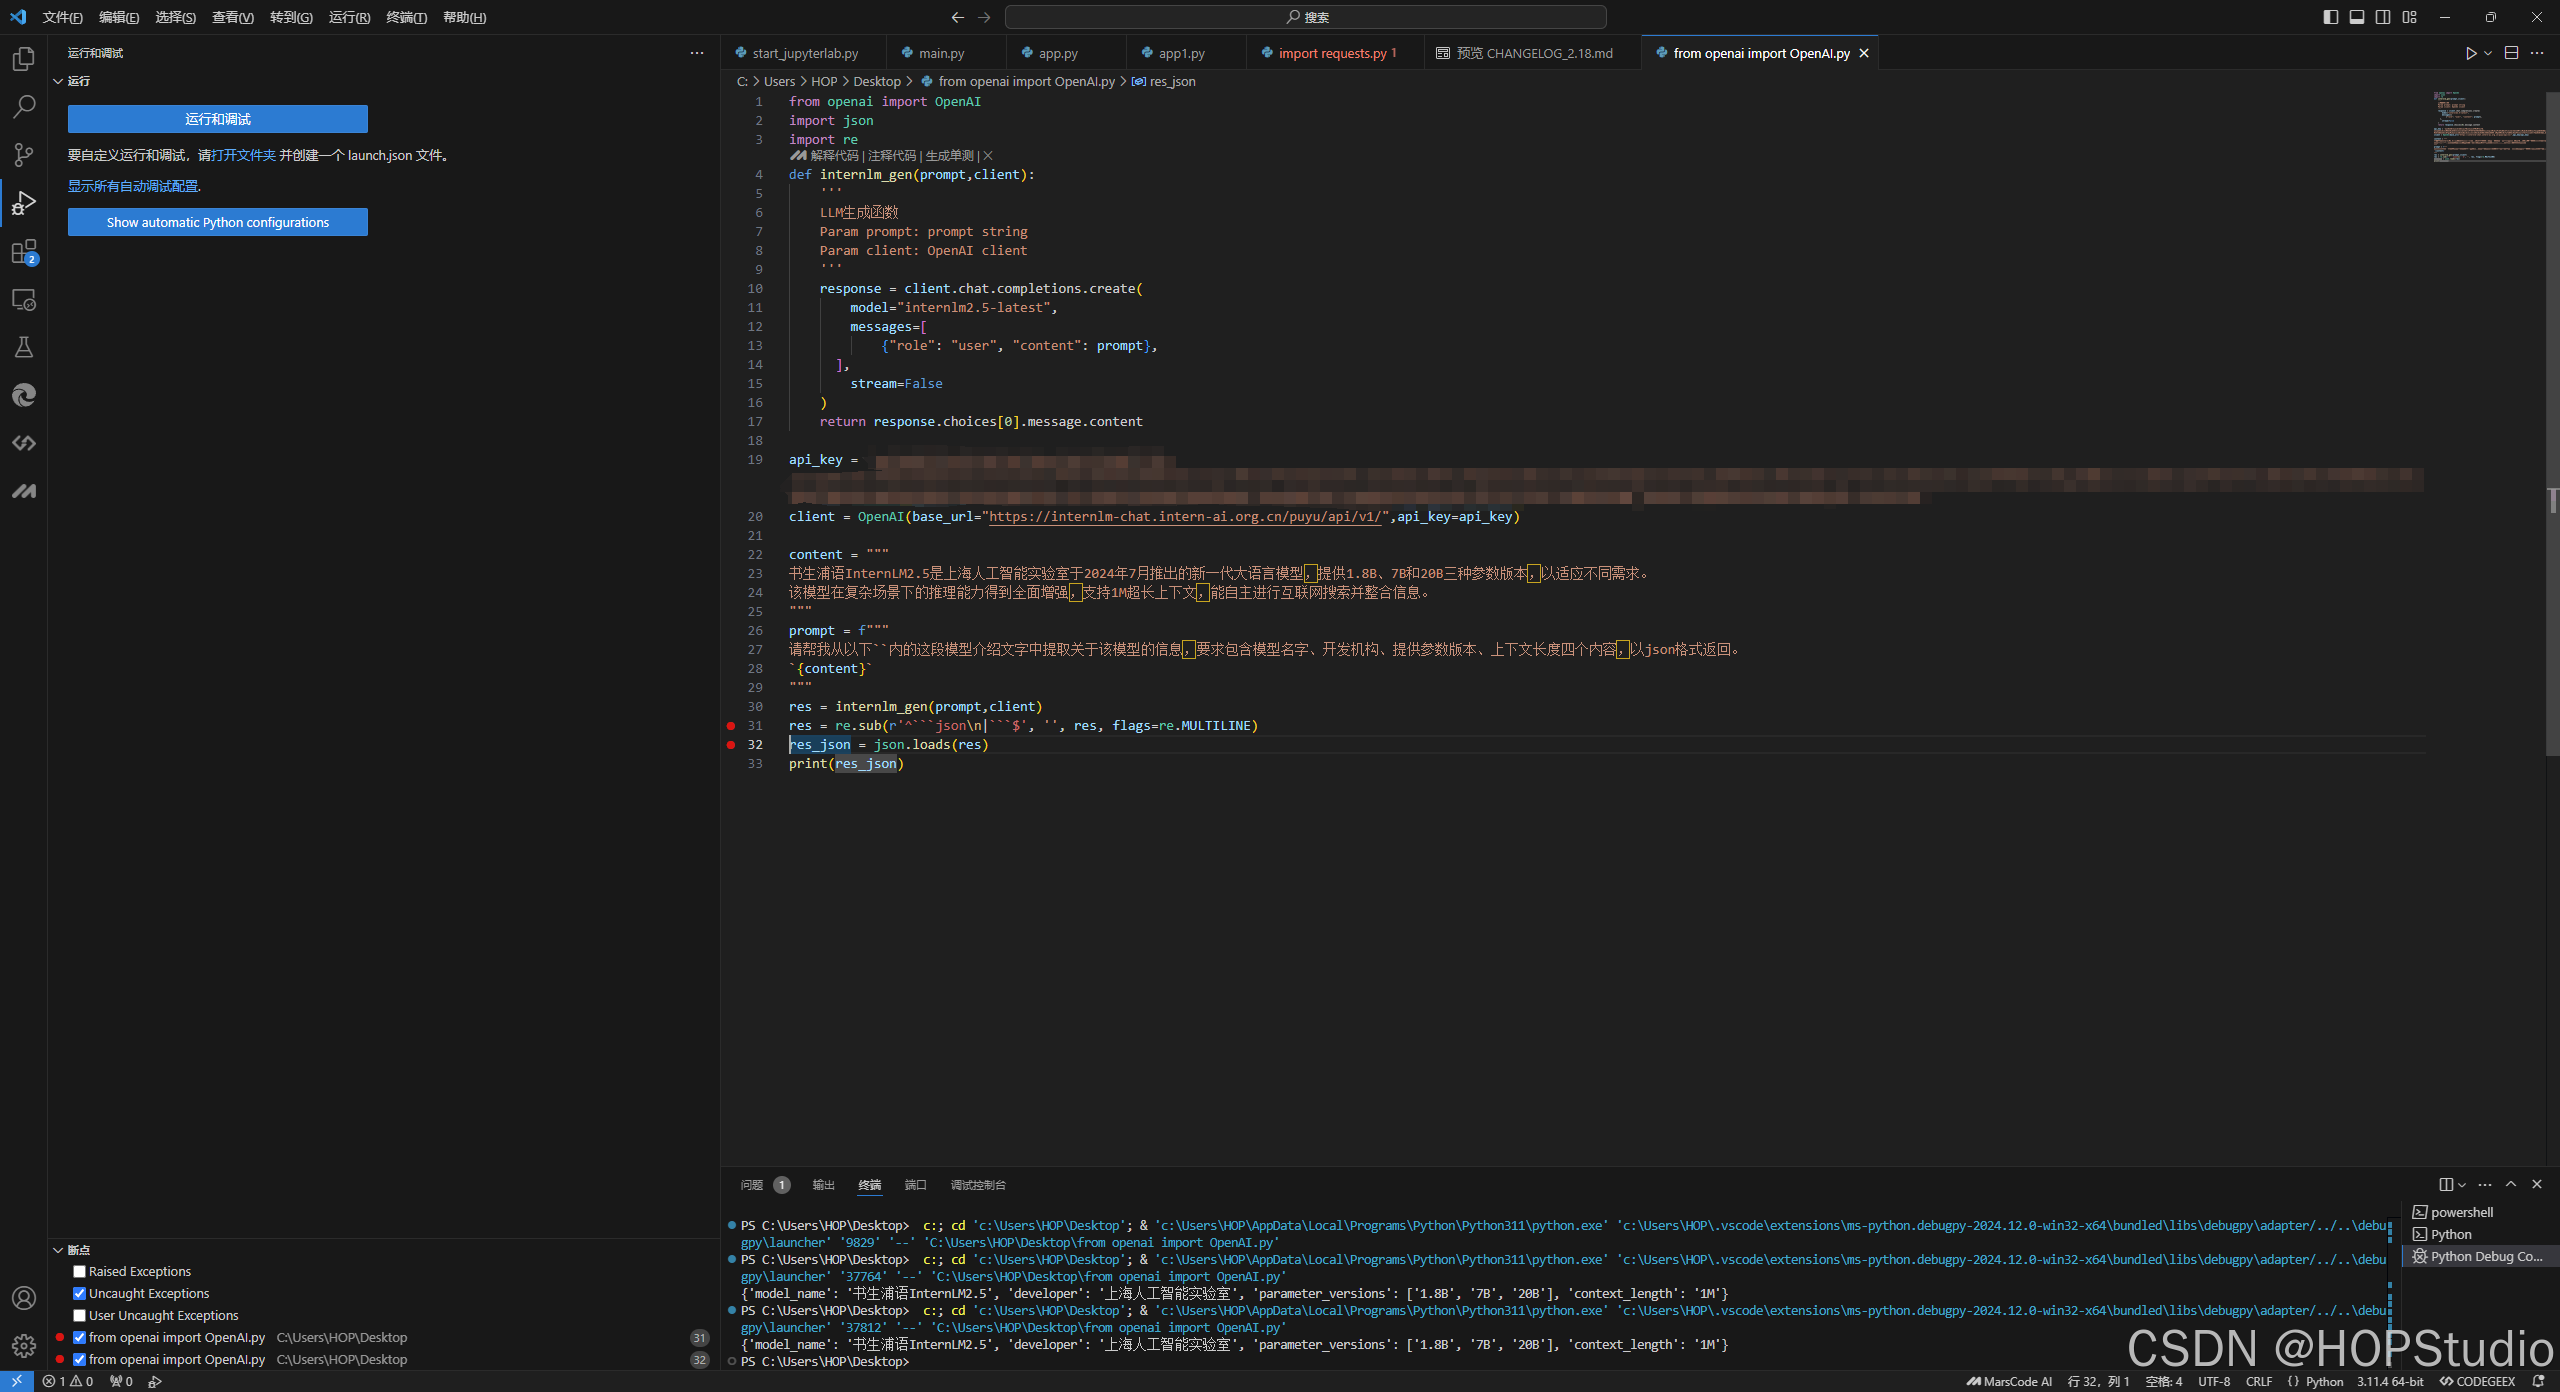Enable User Uncaught Exceptions checkbox
This screenshot has width=2560, height=1392.
[x=79, y=1315]
